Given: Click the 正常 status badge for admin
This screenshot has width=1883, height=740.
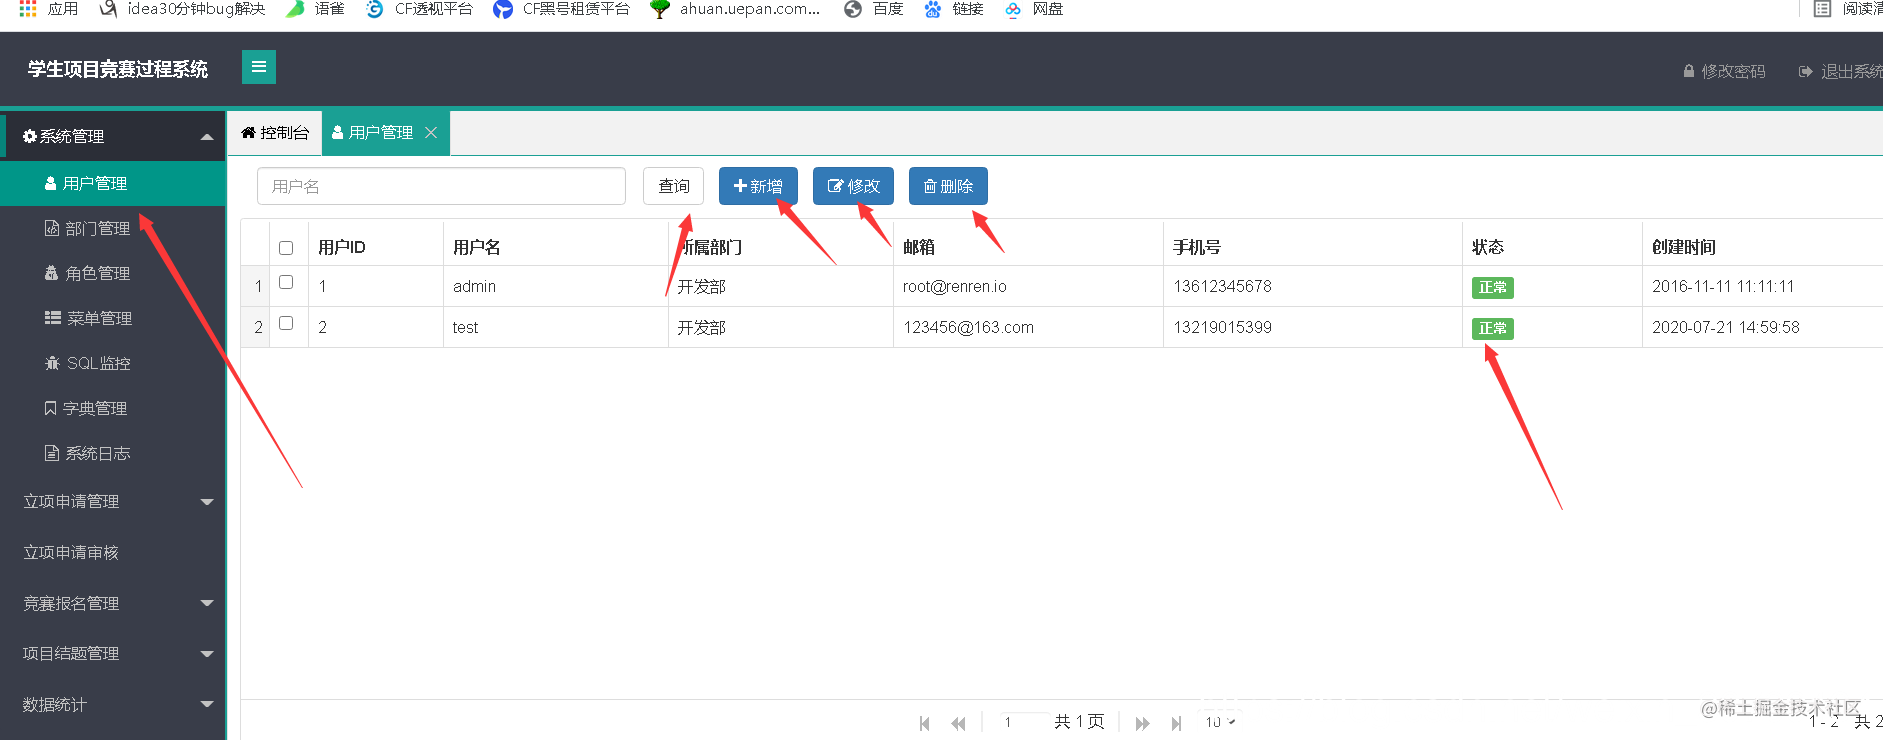Looking at the screenshot, I should tap(1493, 288).
